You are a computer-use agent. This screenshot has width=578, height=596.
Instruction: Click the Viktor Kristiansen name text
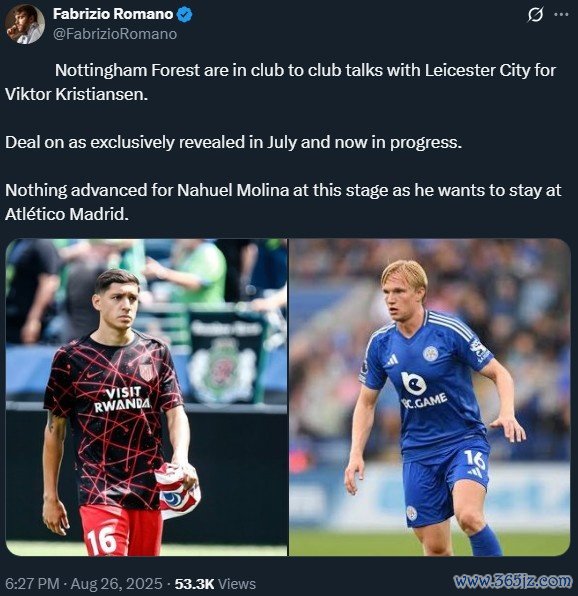coord(76,94)
